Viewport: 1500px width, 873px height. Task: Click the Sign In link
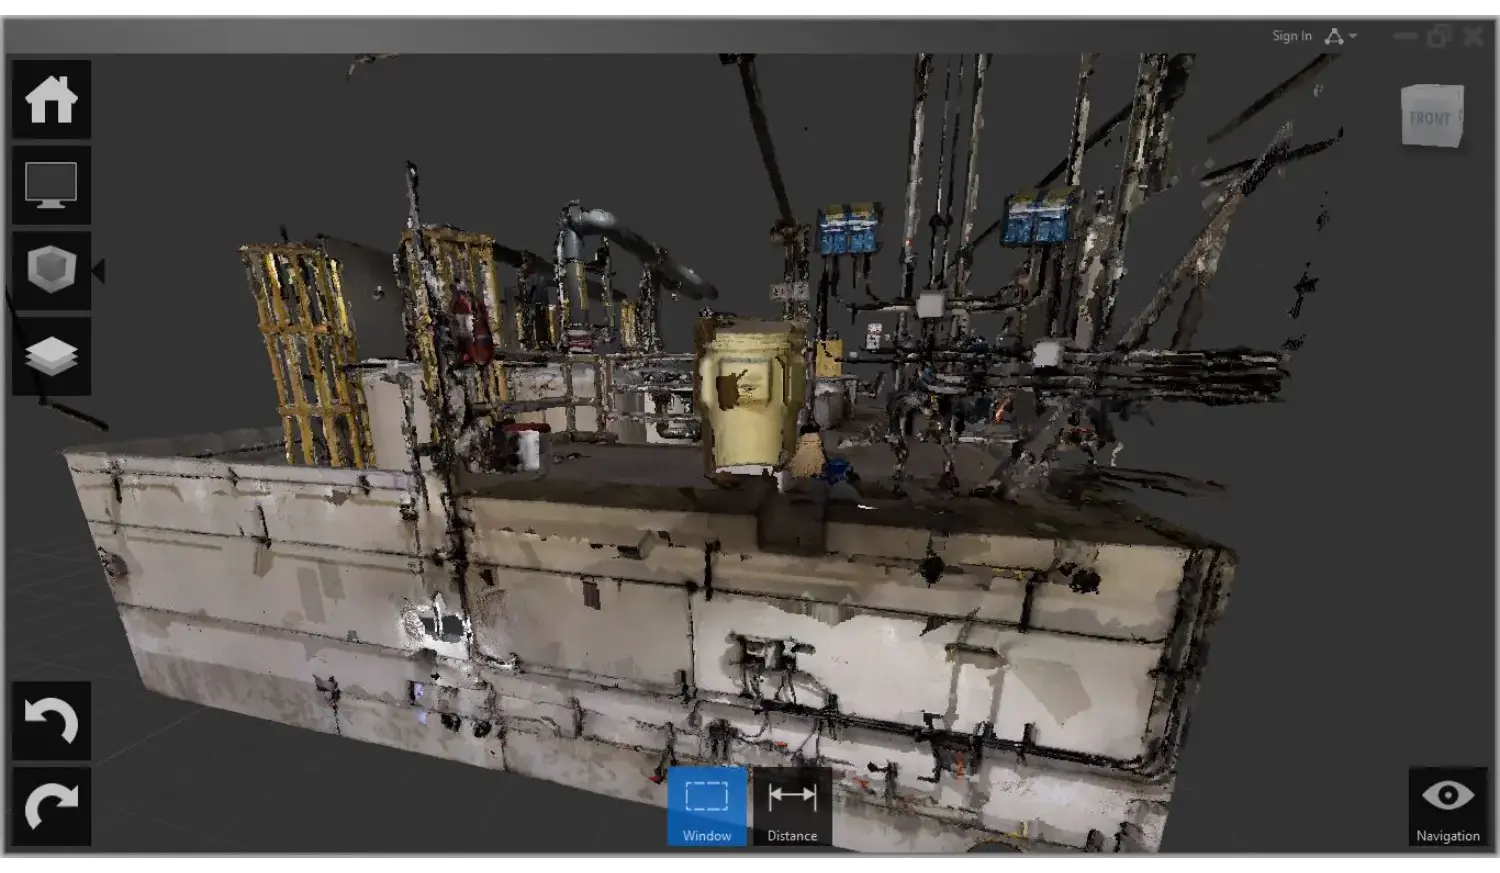click(1291, 36)
